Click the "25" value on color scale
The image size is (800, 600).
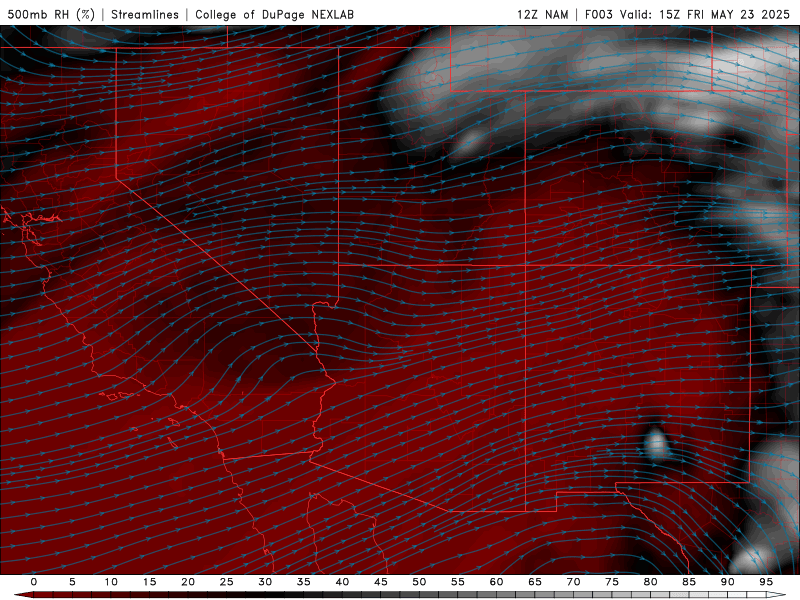tap(227, 582)
